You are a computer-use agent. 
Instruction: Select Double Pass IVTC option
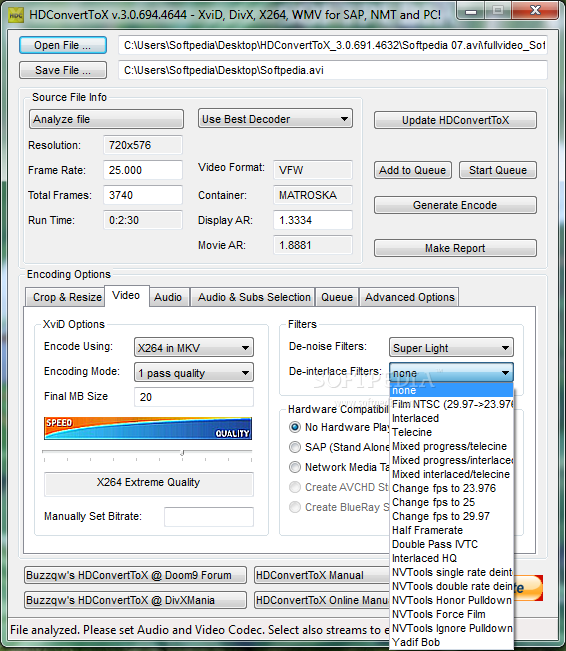[452, 544]
